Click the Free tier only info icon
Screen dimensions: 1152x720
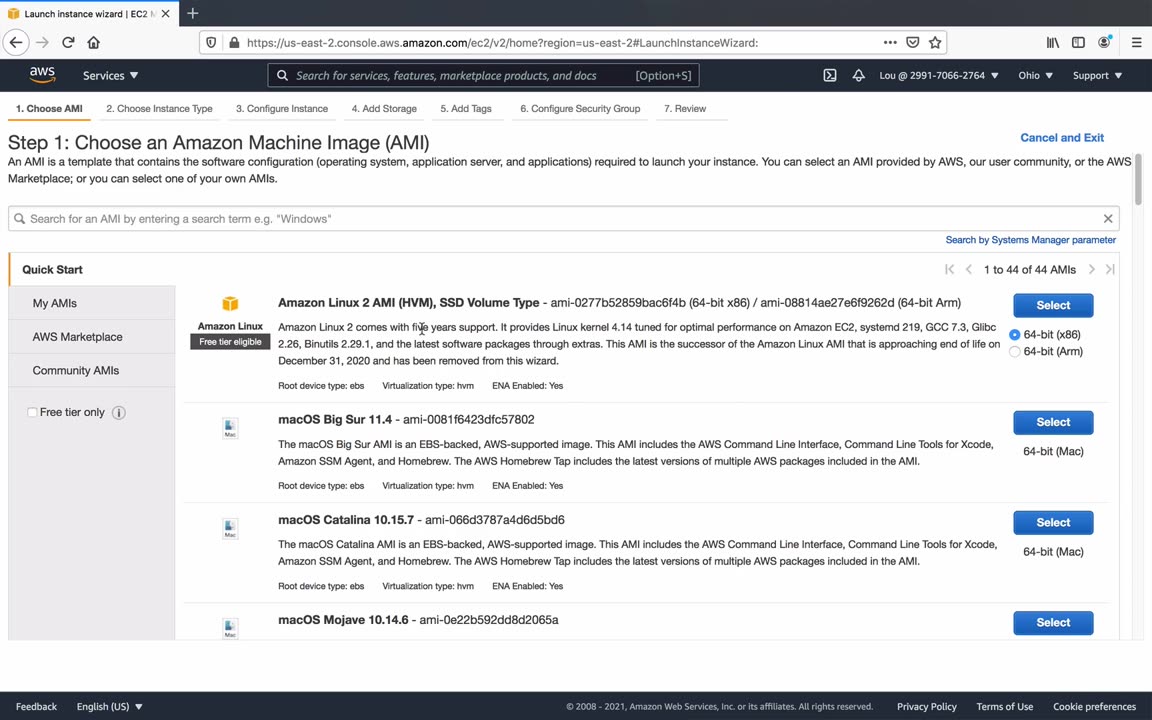click(118, 413)
